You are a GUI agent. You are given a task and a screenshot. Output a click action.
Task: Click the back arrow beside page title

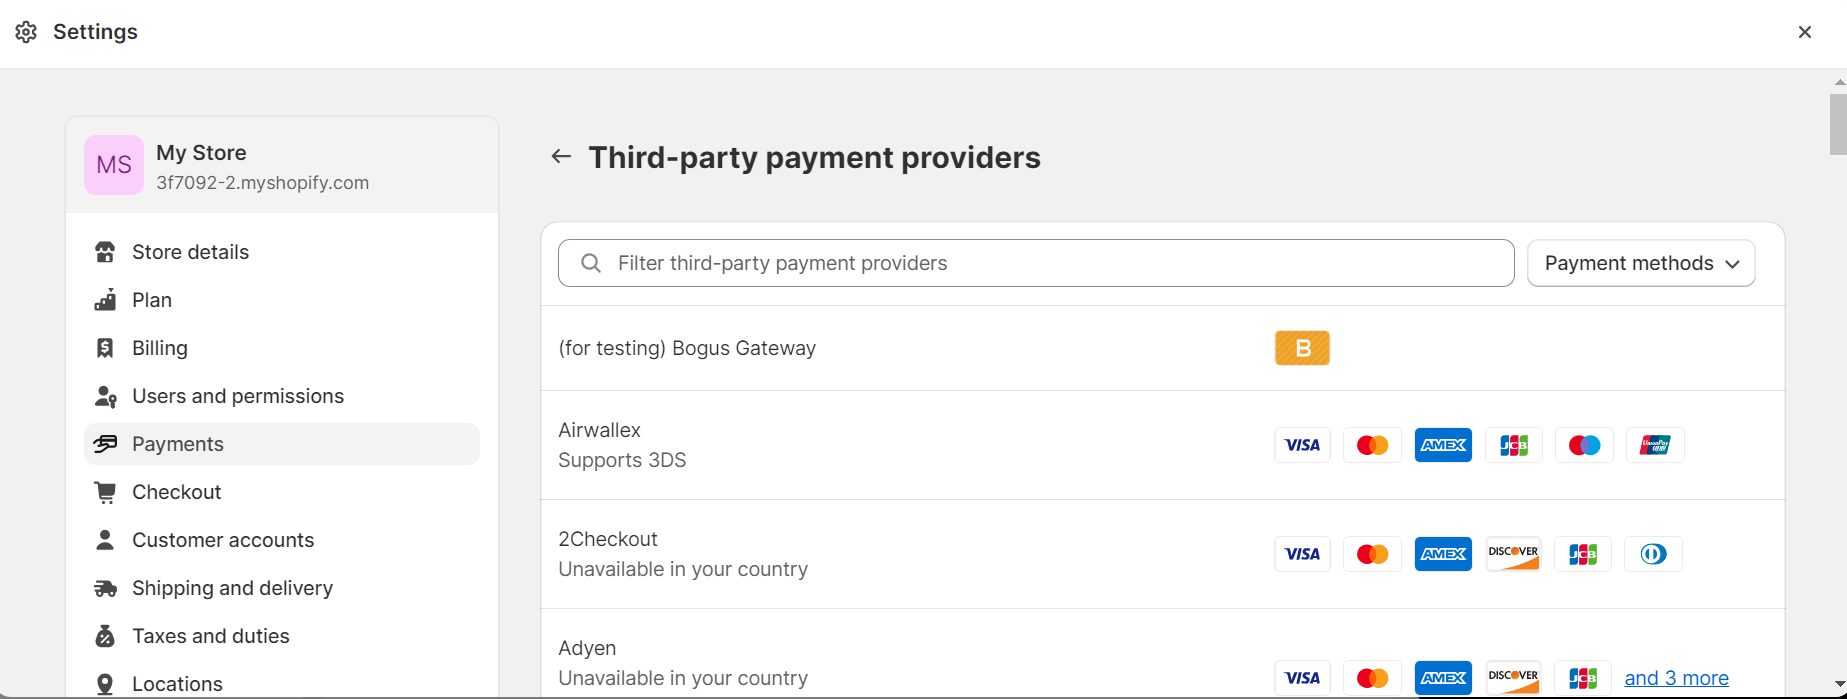(561, 157)
